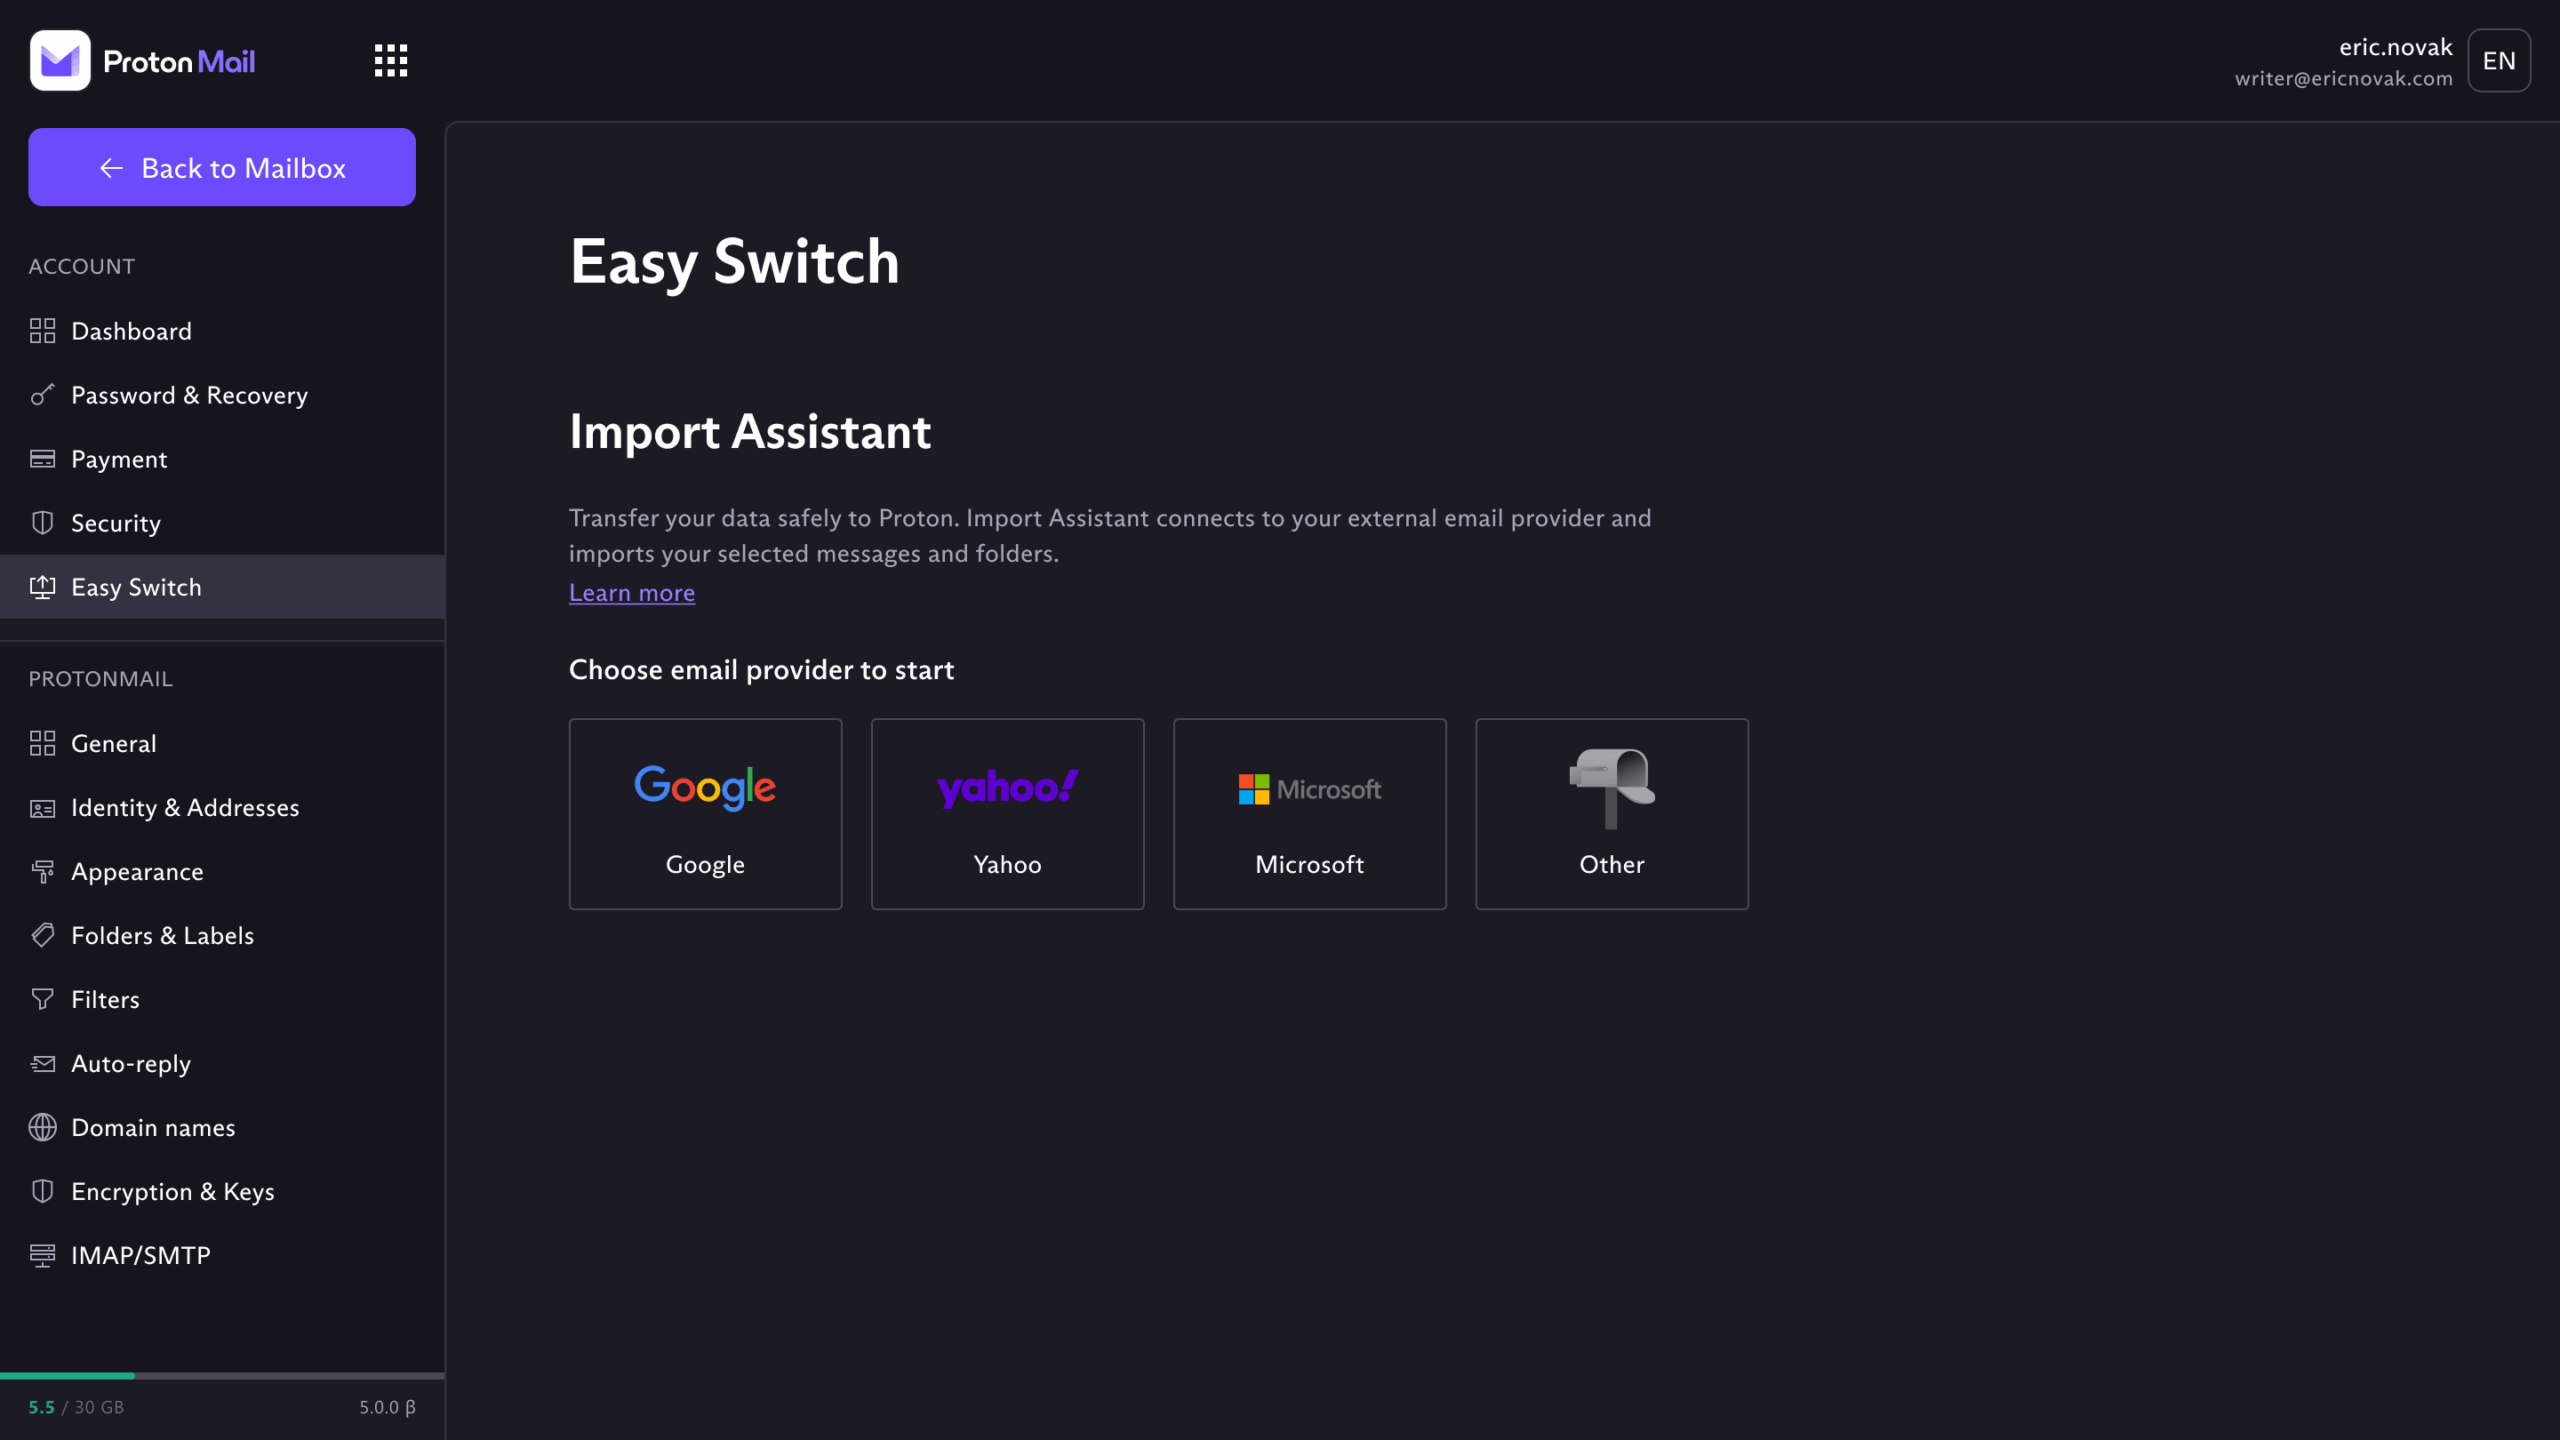The height and width of the screenshot is (1440, 2560).
Task: Click the Encryption & Keys shield icon
Action: tap(42, 1191)
